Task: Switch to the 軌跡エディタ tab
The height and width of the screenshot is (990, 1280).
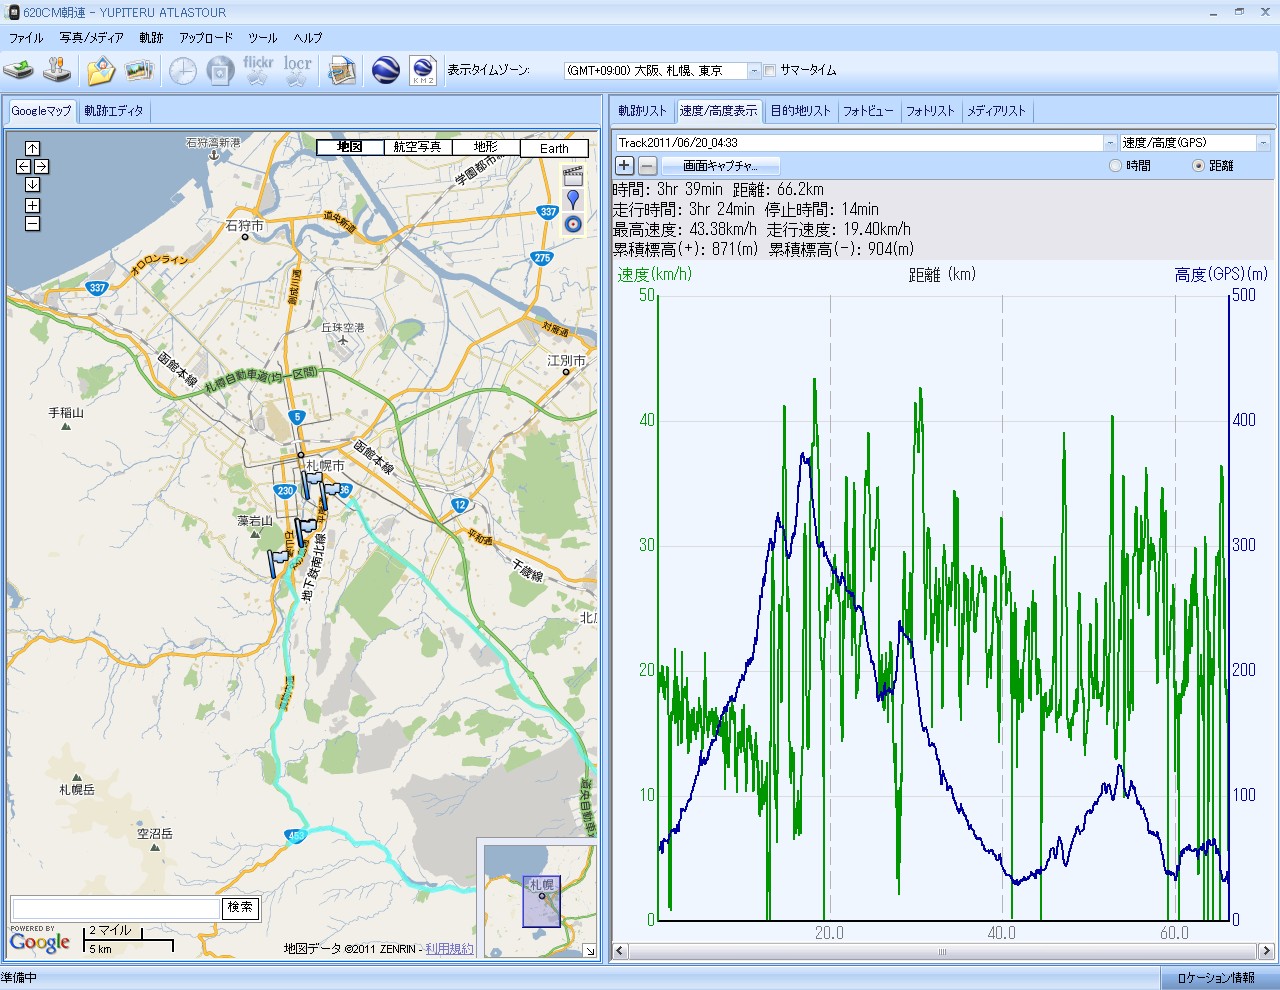Action: click(x=114, y=111)
